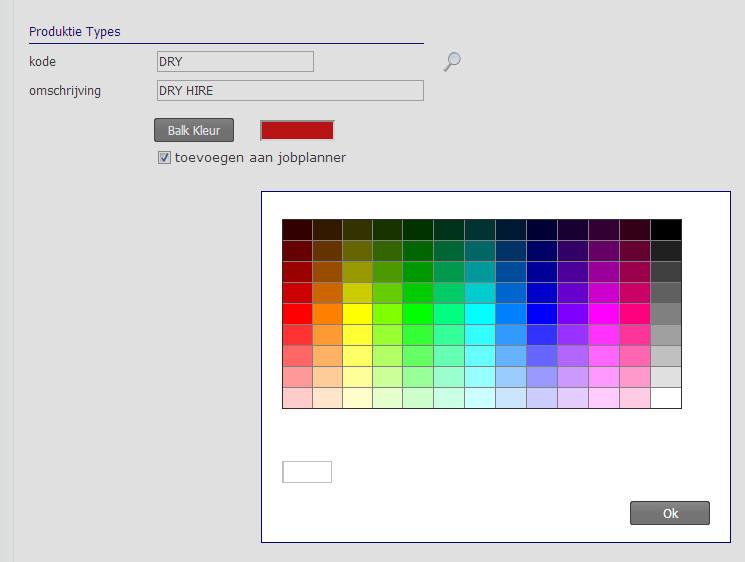Select the bright pure blue swatch
This screenshot has height=562, width=745.
(x=542, y=314)
